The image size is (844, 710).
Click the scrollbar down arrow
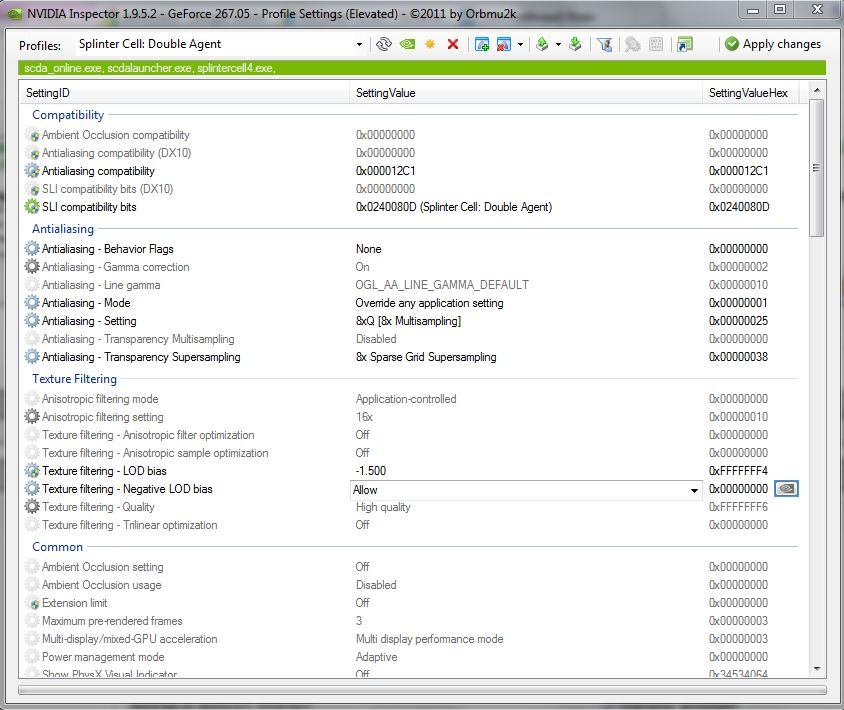pyautogui.click(x=817, y=669)
